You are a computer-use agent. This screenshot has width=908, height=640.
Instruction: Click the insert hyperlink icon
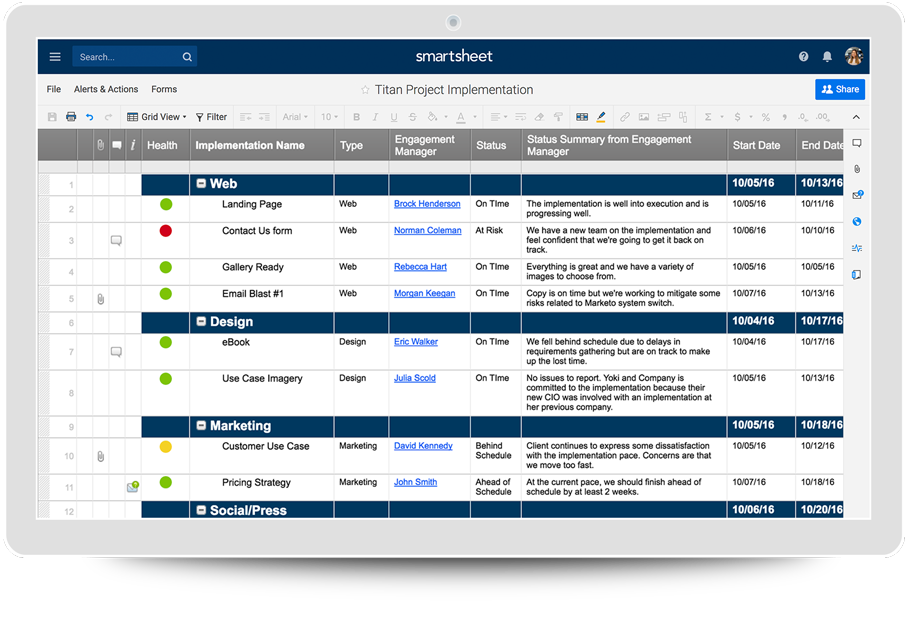coord(625,117)
